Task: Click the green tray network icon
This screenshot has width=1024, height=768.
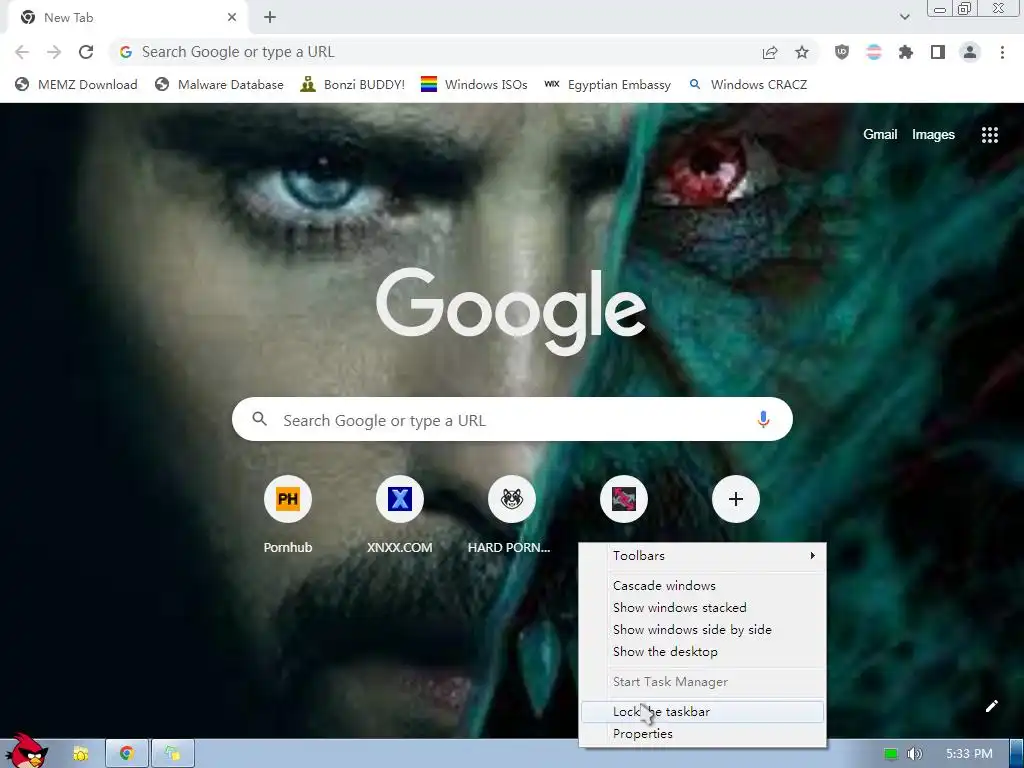Action: coord(890,754)
